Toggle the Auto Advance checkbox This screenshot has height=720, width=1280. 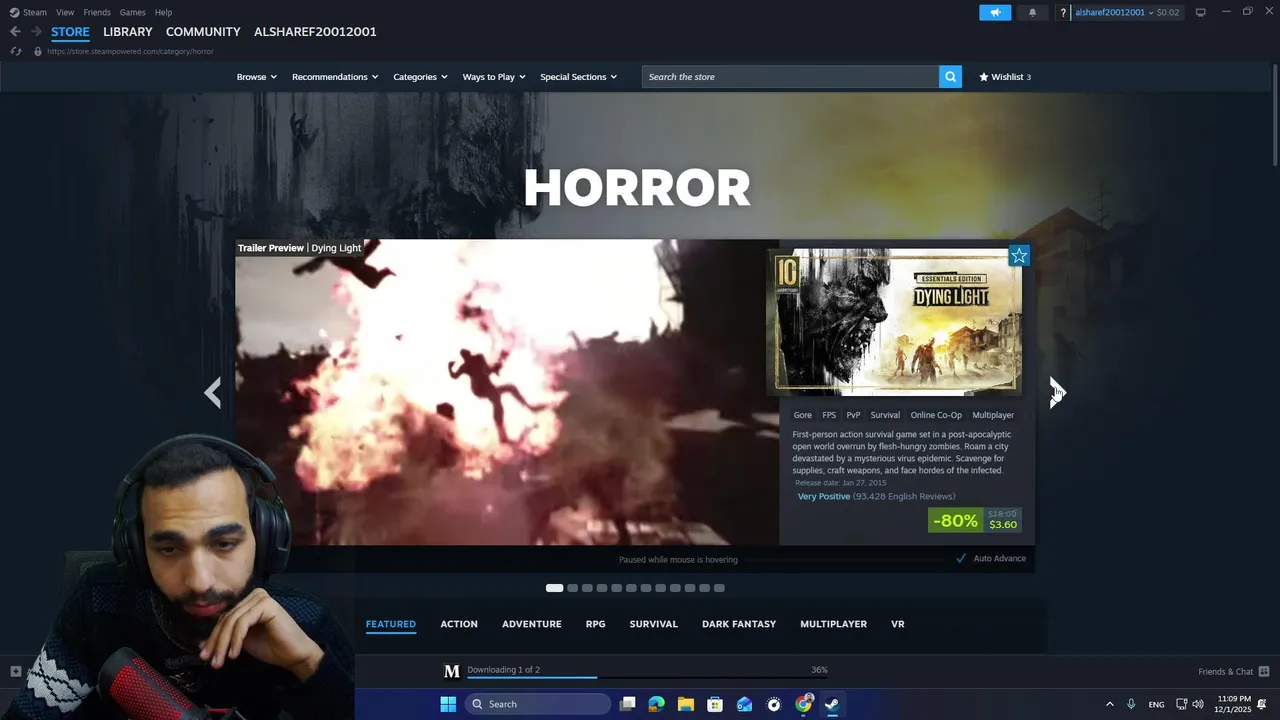click(961, 558)
